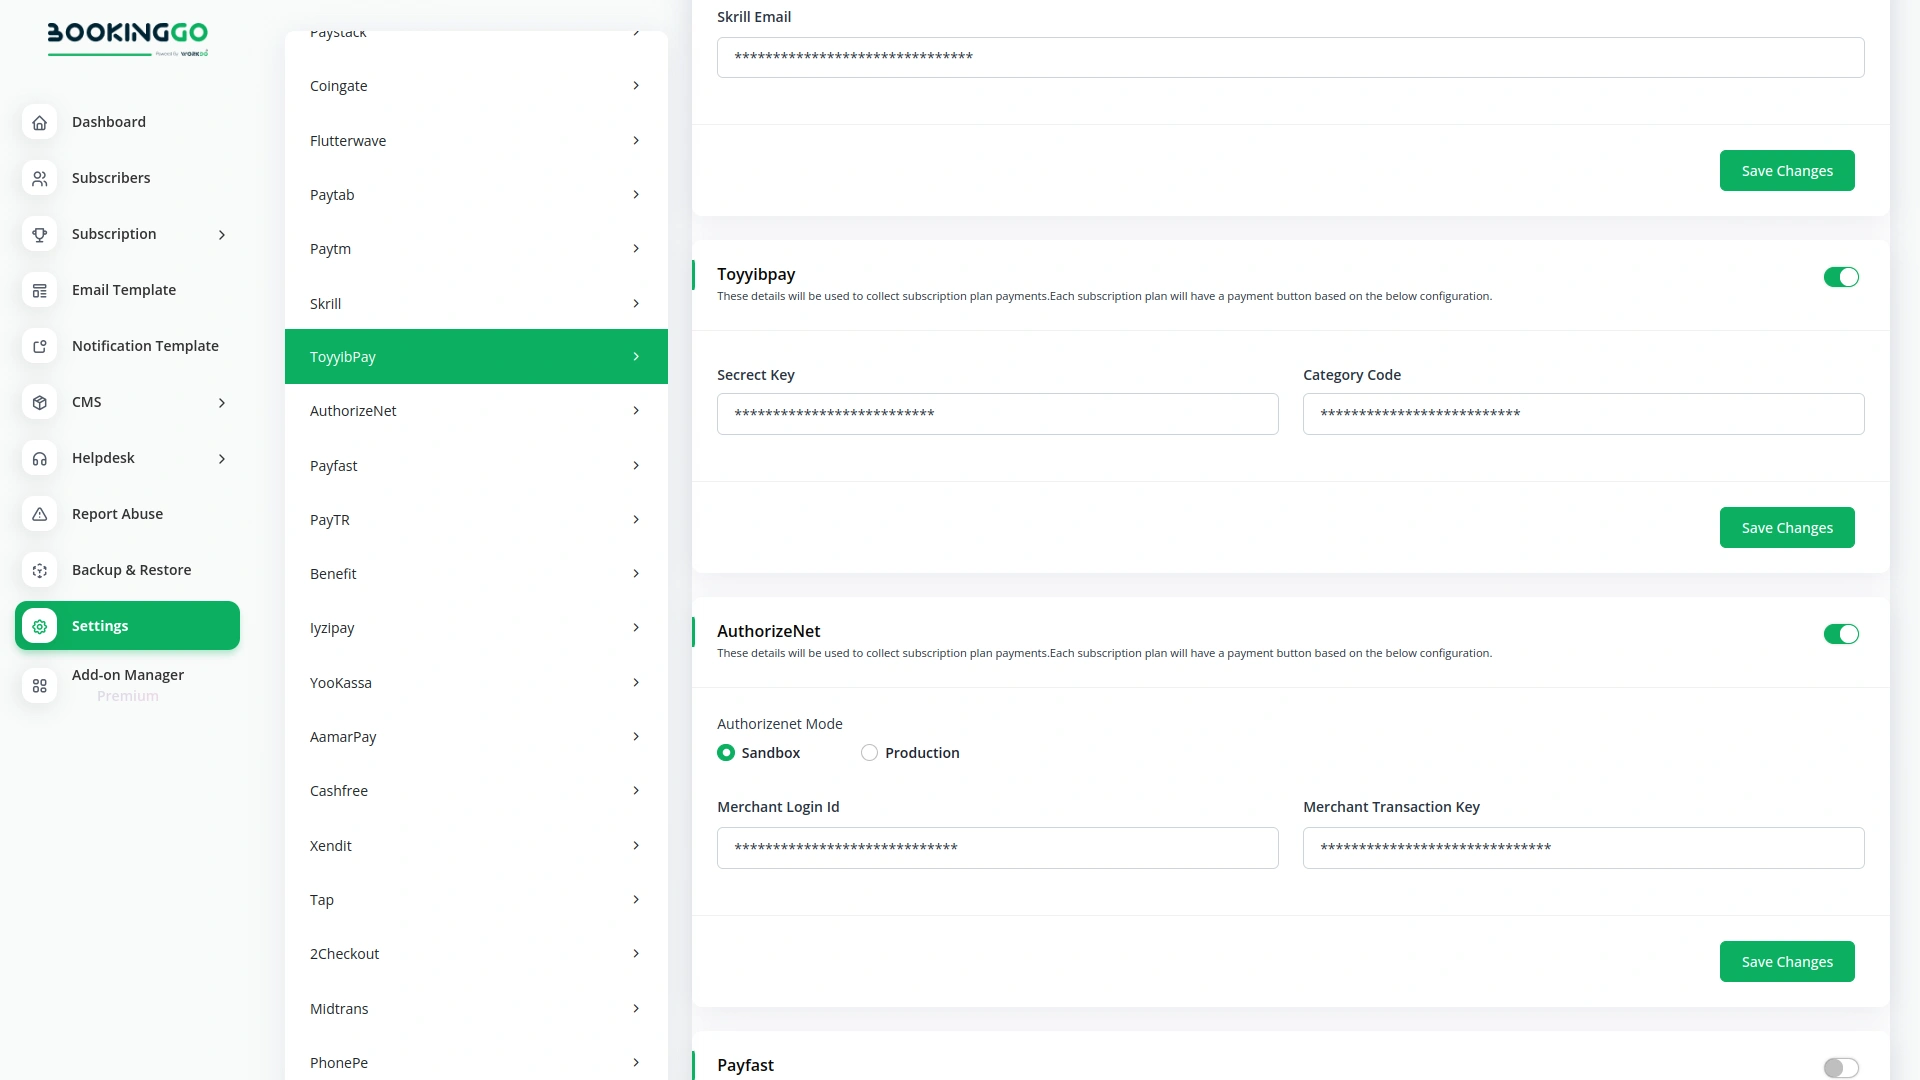This screenshot has height=1080, width=1920.
Task: Save changes for Toyyibpay configuration
Action: (x=1787, y=527)
